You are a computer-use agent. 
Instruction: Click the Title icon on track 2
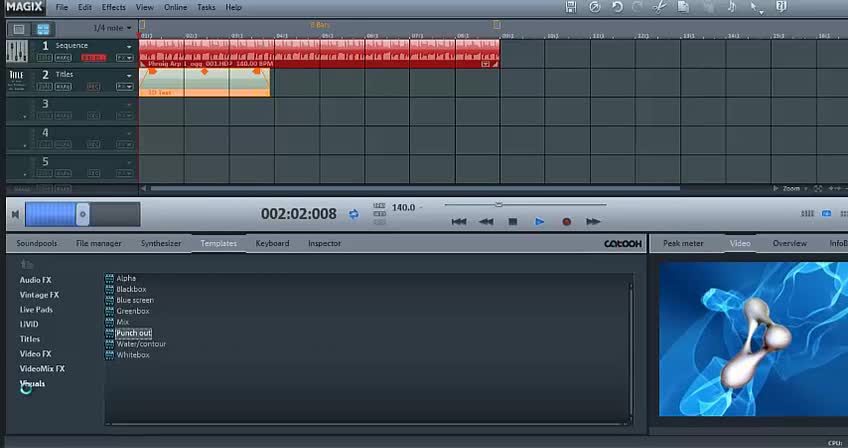pos(17,80)
